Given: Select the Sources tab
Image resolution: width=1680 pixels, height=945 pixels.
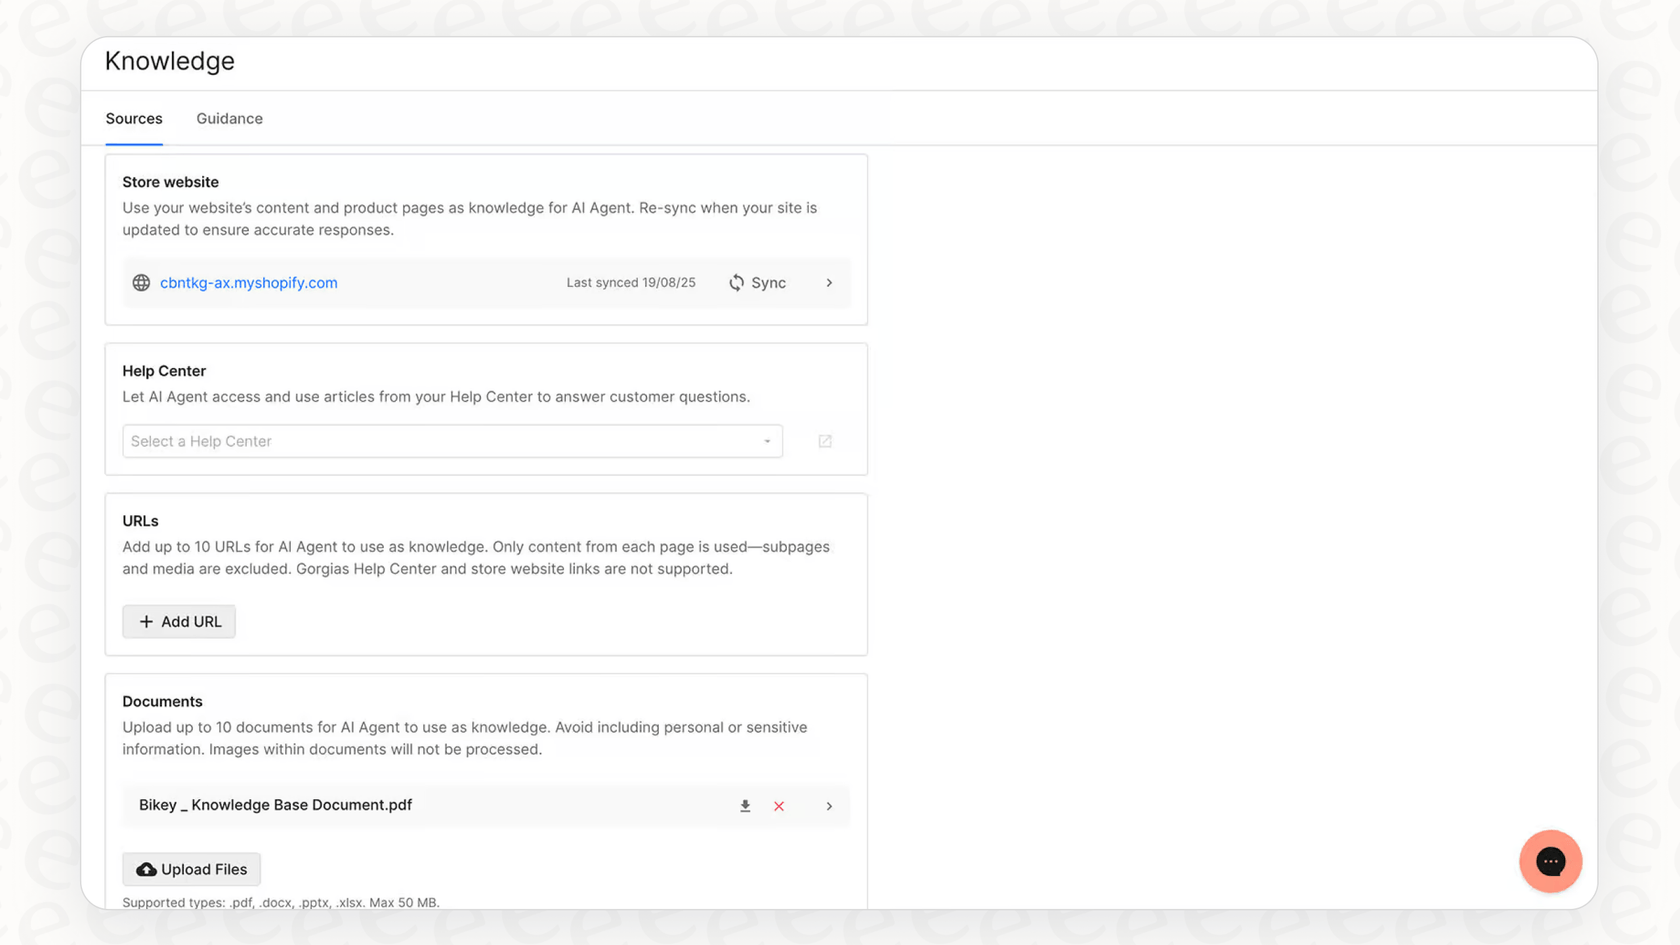Looking at the screenshot, I should click(134, 118).
